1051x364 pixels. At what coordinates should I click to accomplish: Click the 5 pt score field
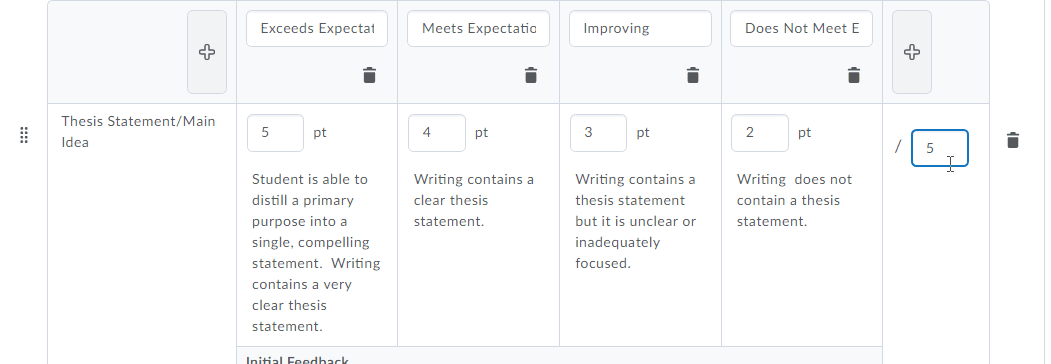[275, 133]
